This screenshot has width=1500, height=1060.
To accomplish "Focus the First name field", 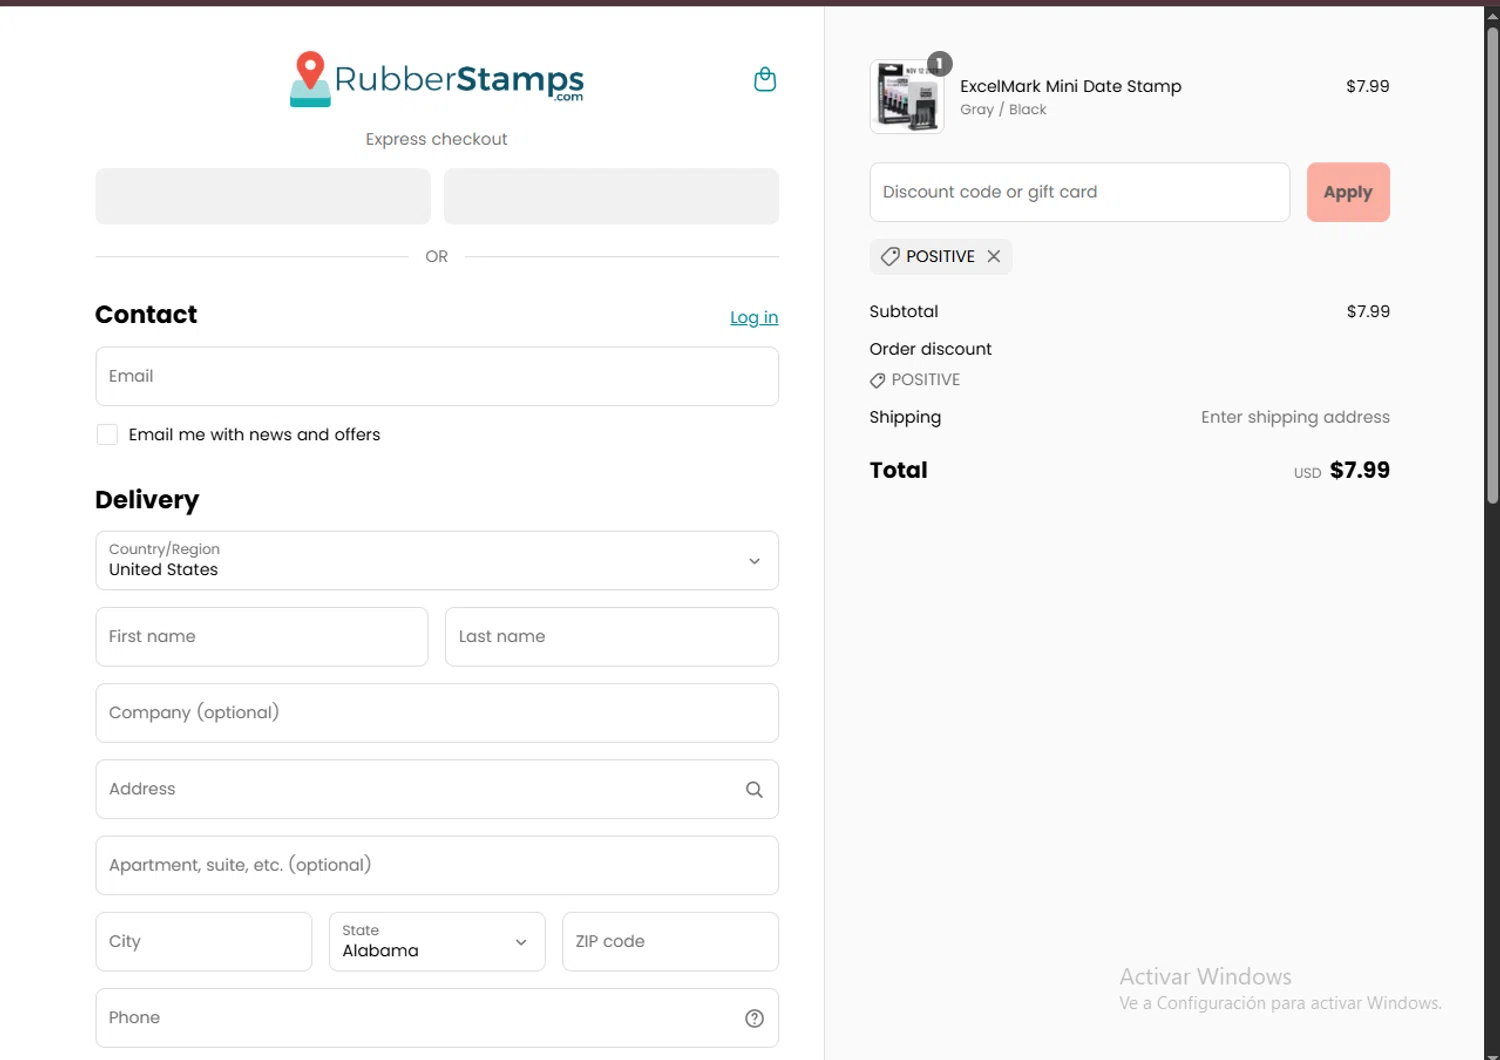I will 262,637.
